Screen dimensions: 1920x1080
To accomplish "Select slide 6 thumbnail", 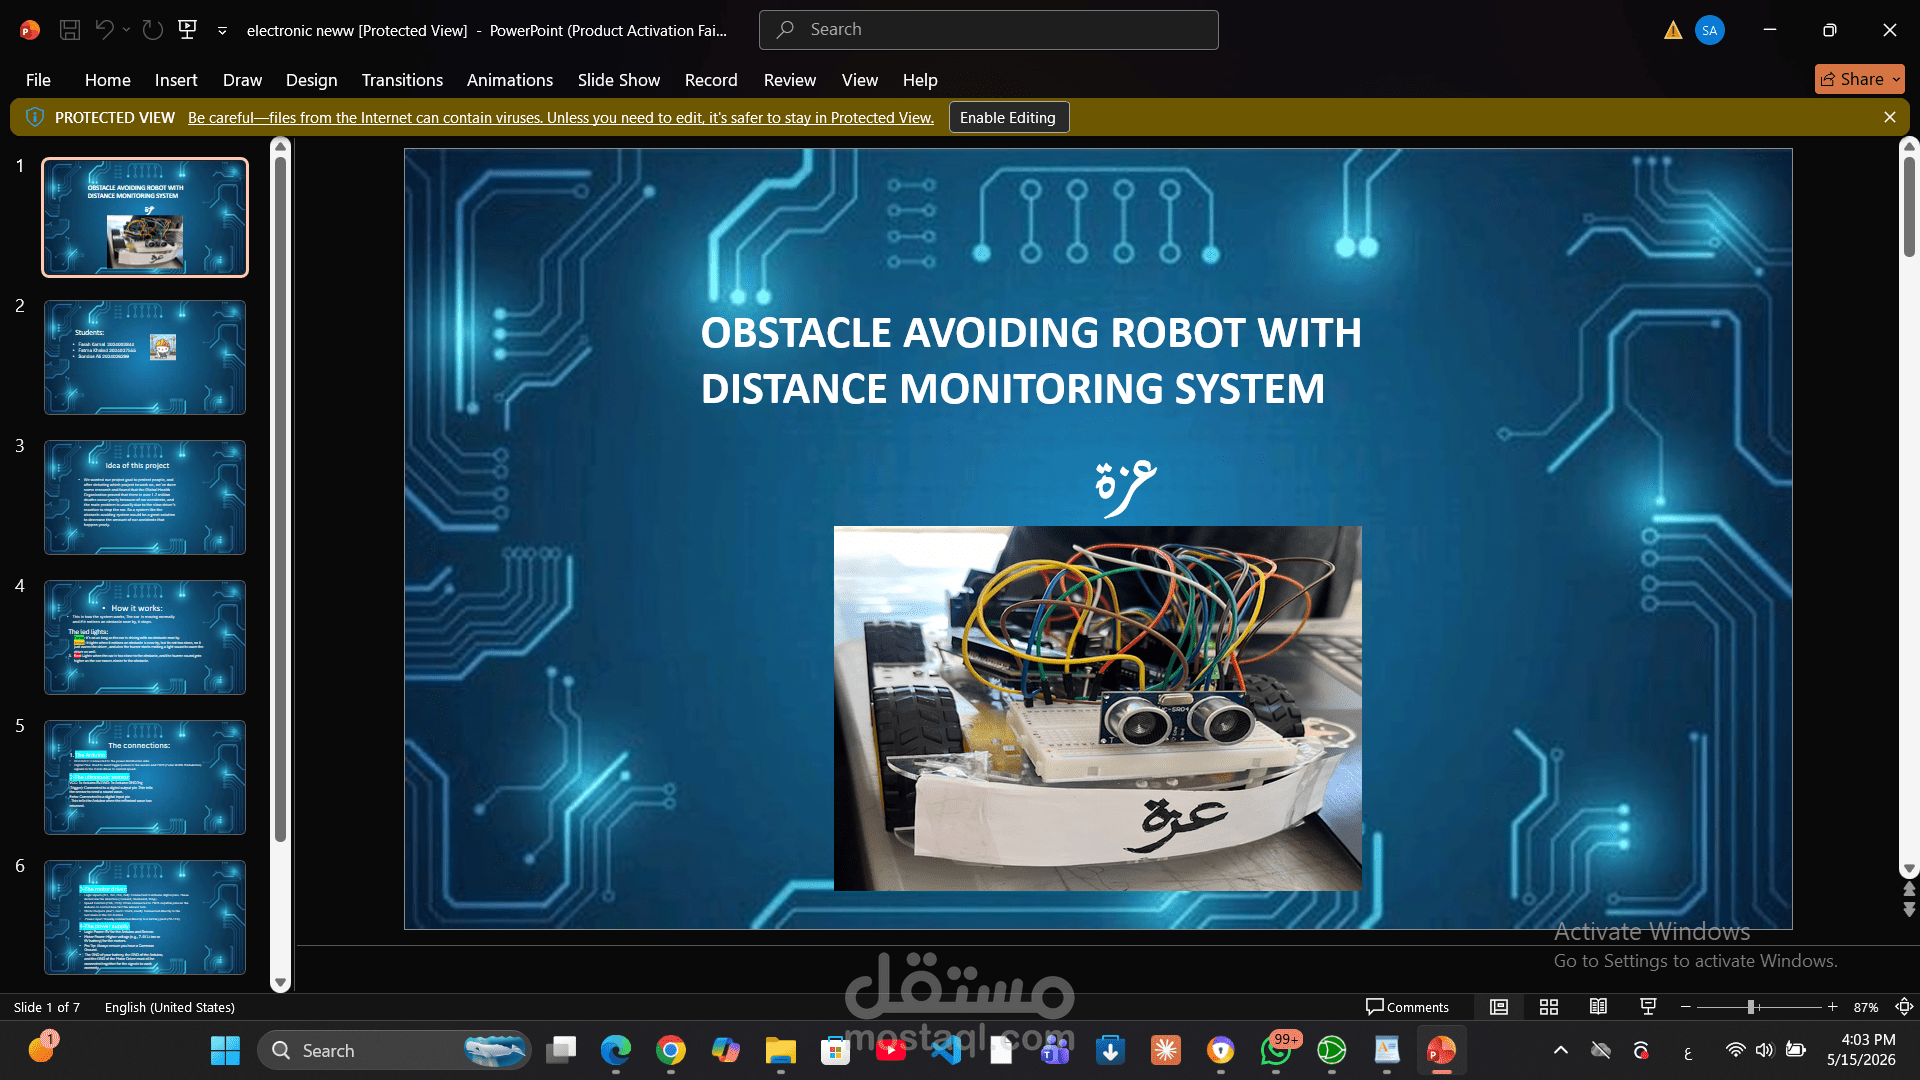I will 145,917.
